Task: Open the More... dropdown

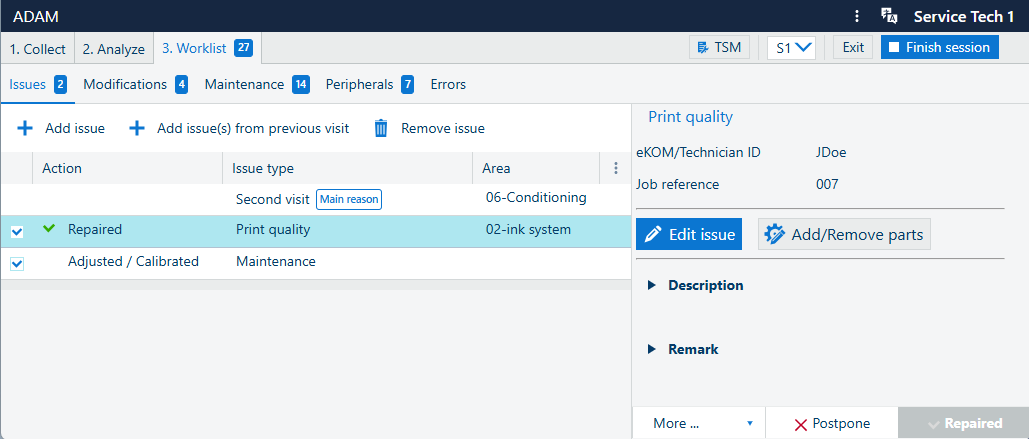Action: tap(698, 423)
